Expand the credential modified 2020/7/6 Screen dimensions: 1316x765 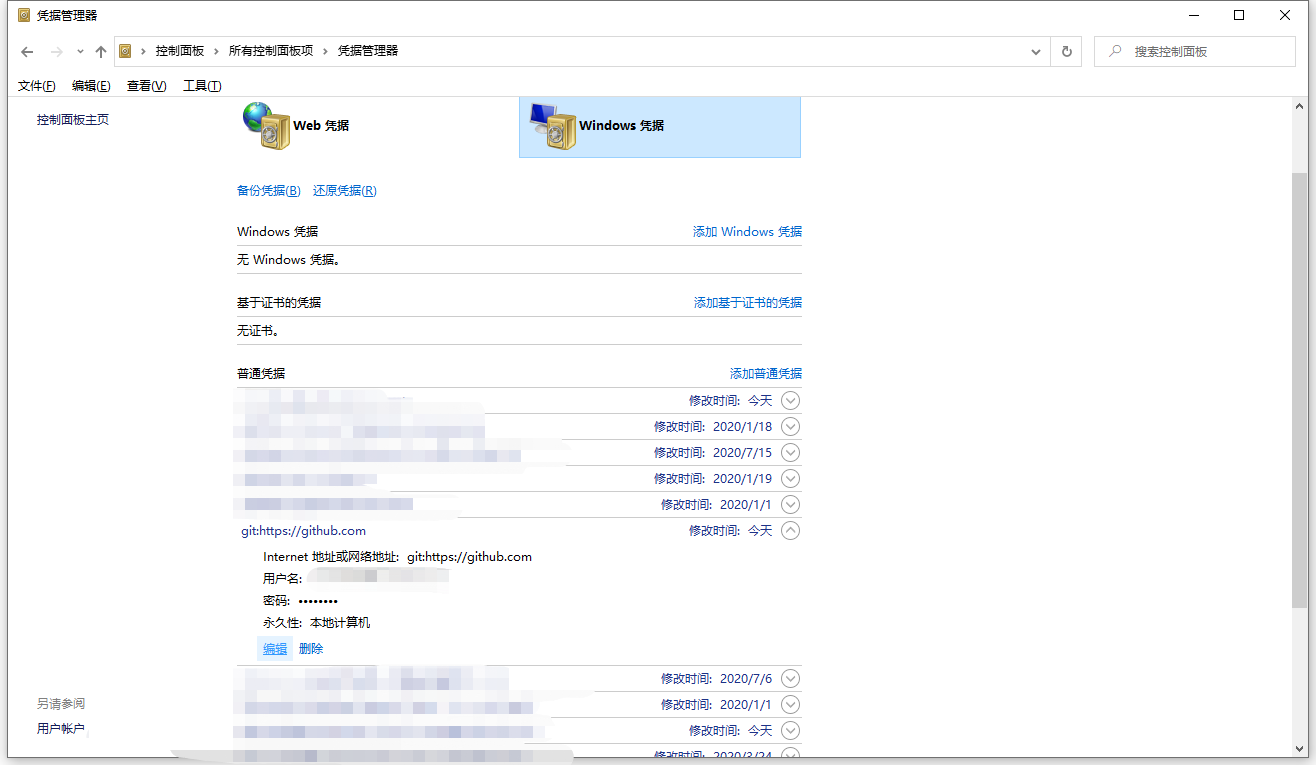tap(790, 679)
